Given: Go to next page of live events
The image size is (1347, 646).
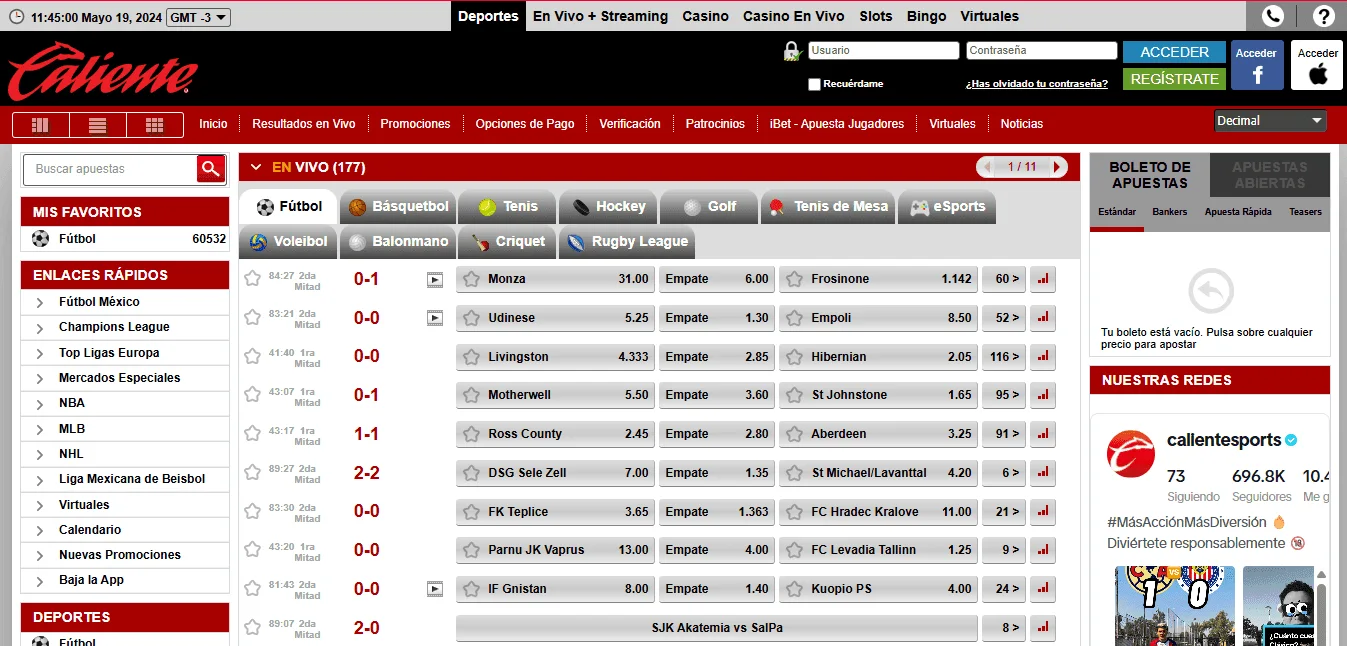Looking at the screenshot, I should point(1058,167).
